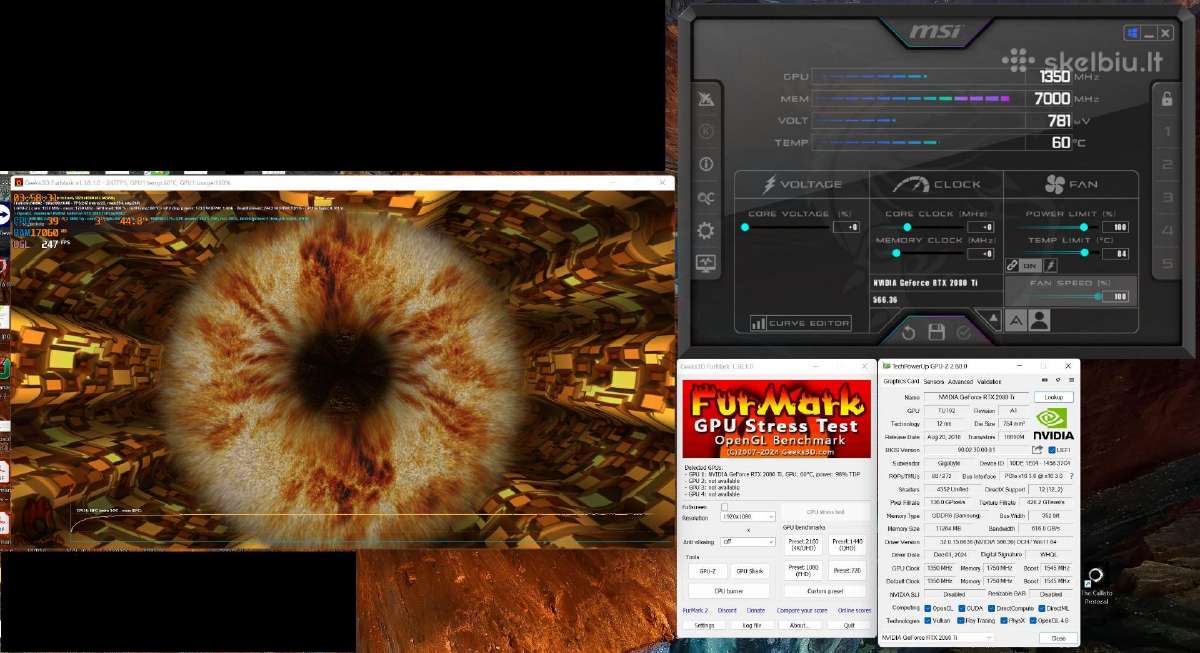Toggle the DirectML checkbox in GPU-Z
The height and width of the screenshot is (653, 1200).
pyautogui.click(x=1042, y=608)
